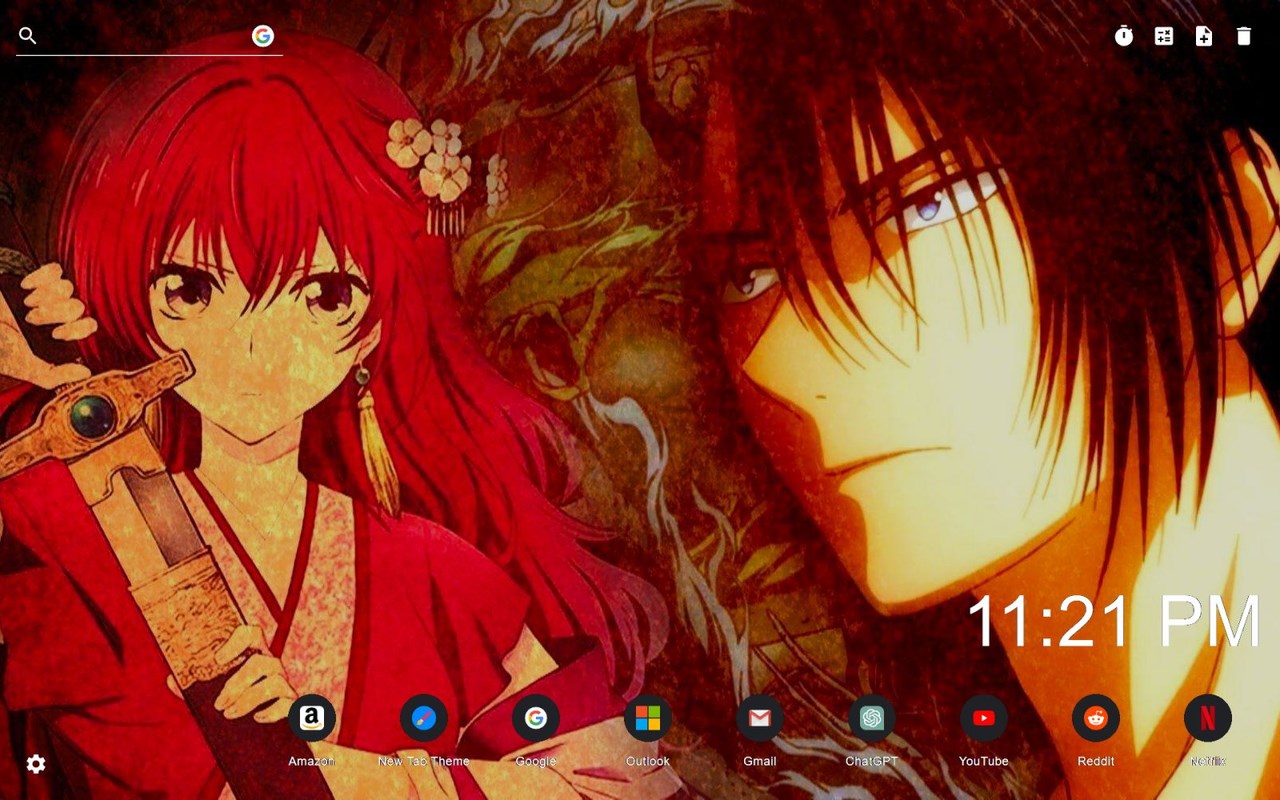
Task: Click the Google logo in search bar
Action: click(263, 36)
